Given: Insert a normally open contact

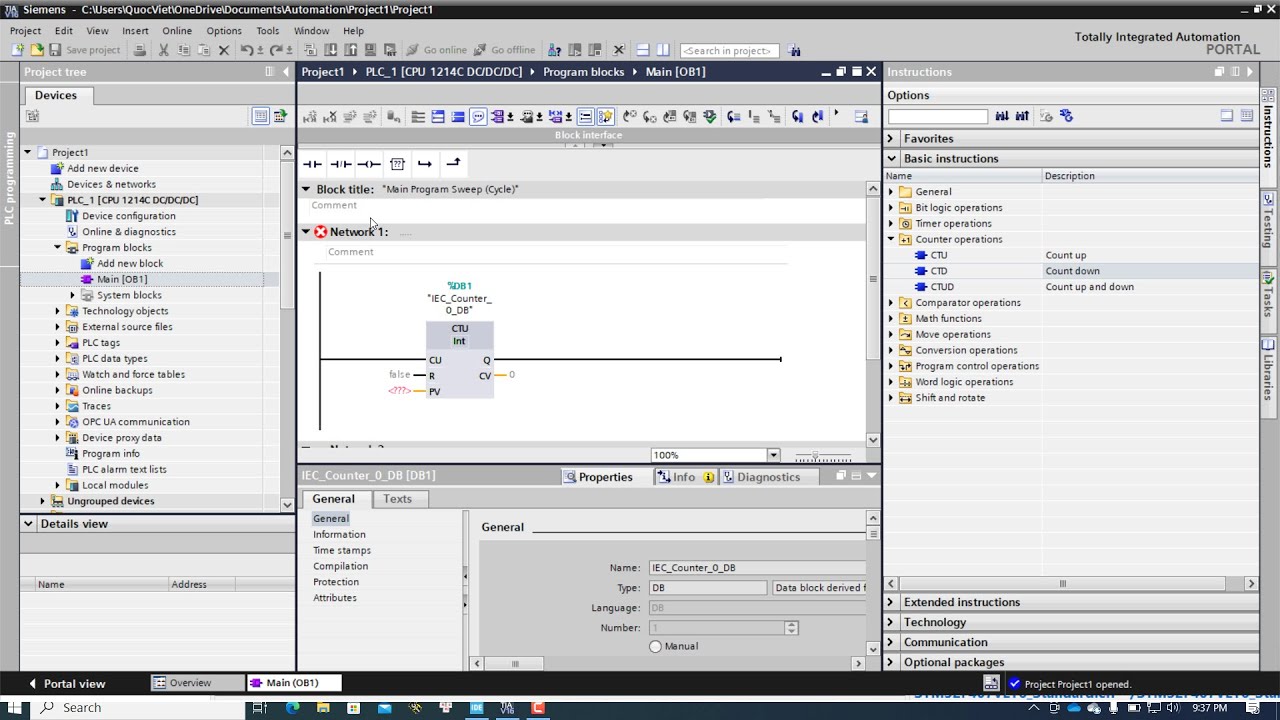Looking at the screenshot, I should pos(312,164).
